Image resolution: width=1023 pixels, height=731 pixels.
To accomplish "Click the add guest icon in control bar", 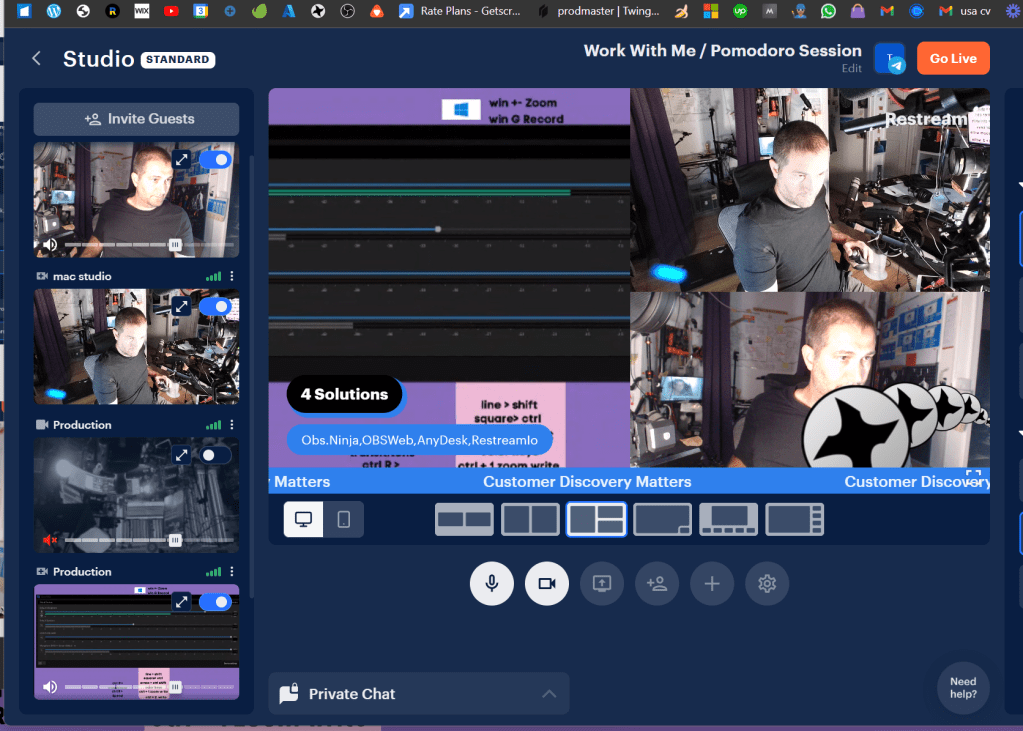I will click(x=657, y=583).
